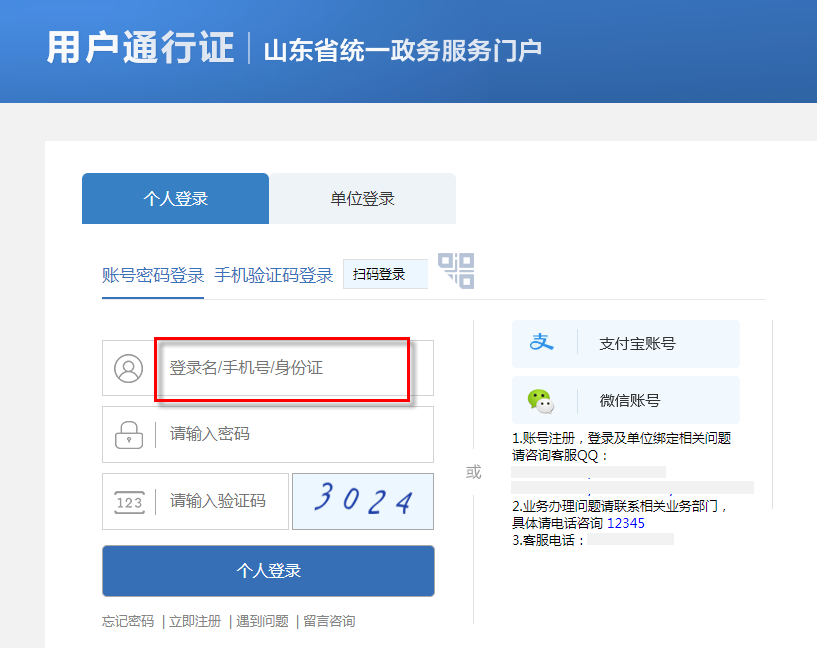Click the user avatar icon in username field
This screenshot has width=817, height=648.
(129, 368)
